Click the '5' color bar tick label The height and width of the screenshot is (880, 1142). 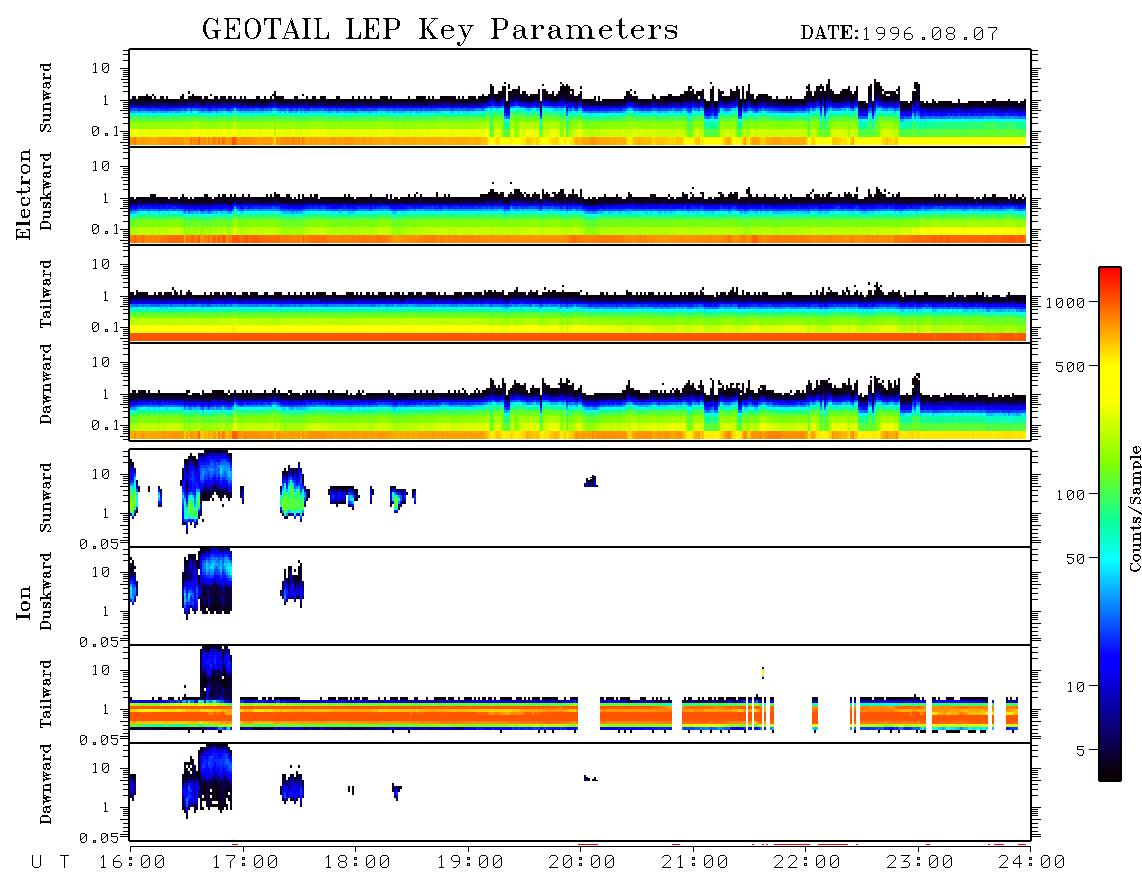pyautogui.click(x=1080, y=751)
